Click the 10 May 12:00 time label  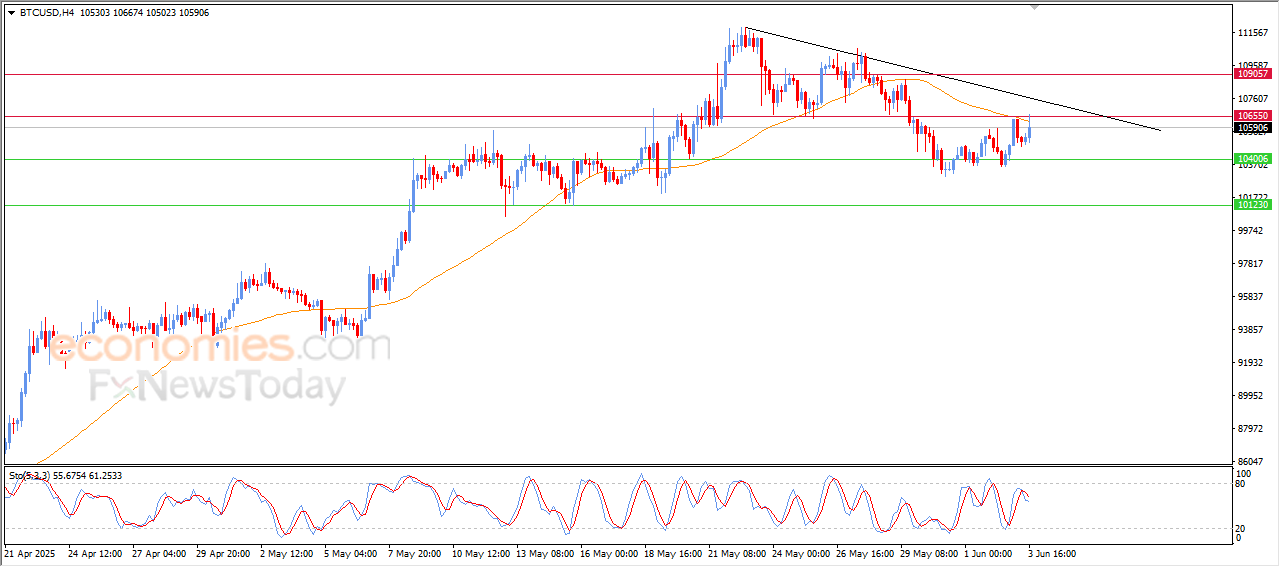[x=481, y=552]
